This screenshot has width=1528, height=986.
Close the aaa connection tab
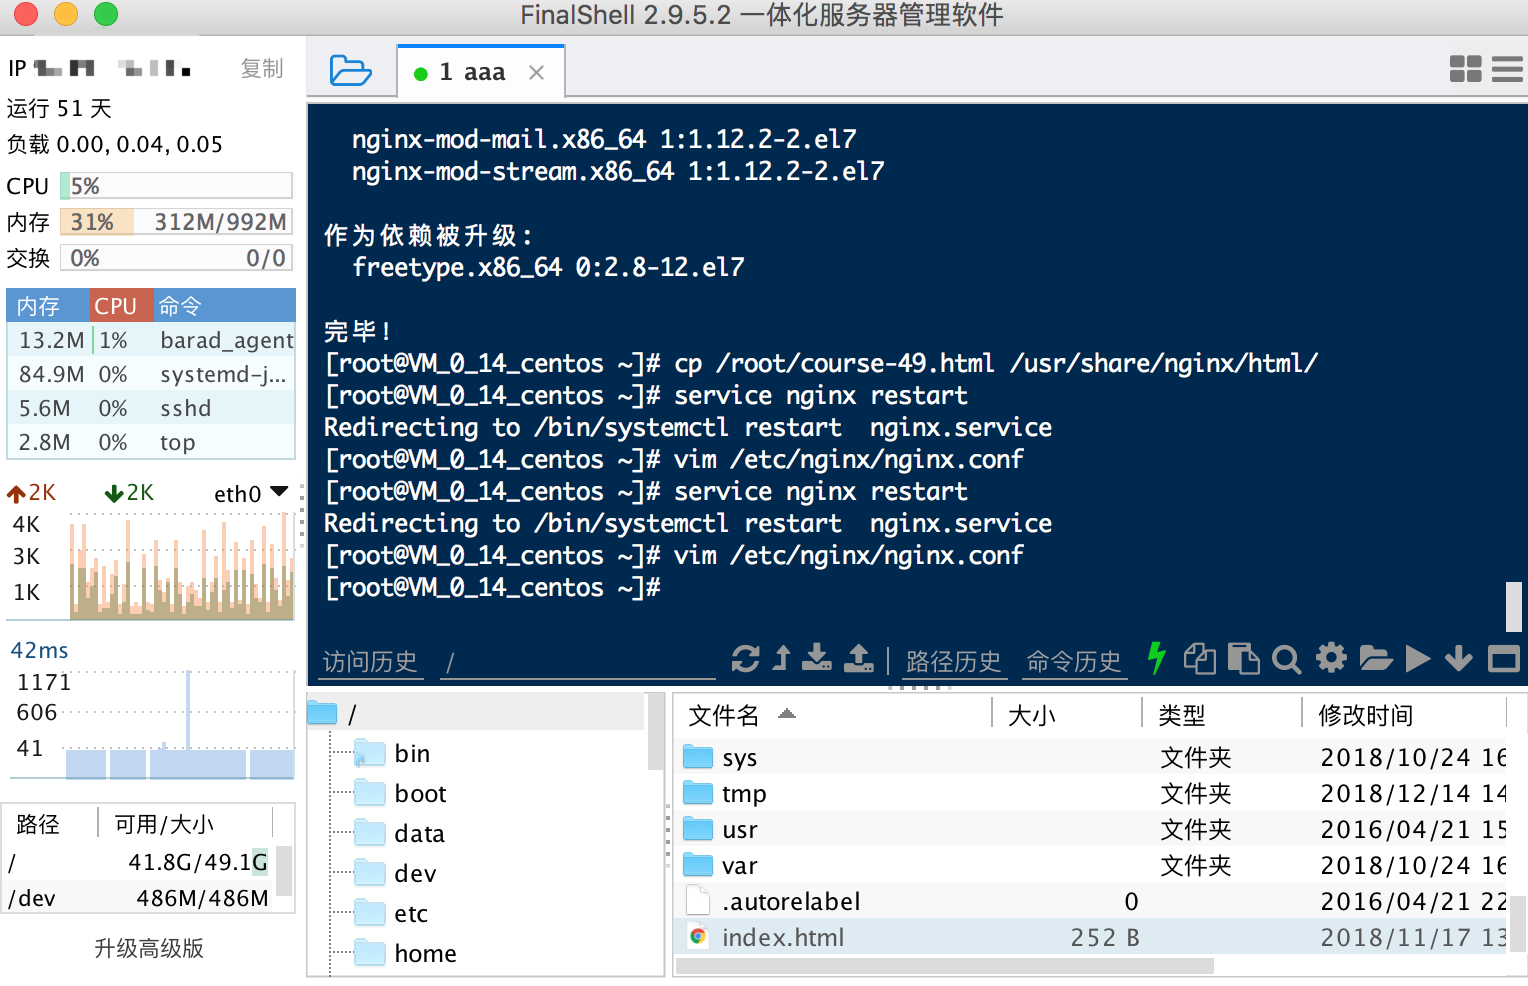[536, 72]
